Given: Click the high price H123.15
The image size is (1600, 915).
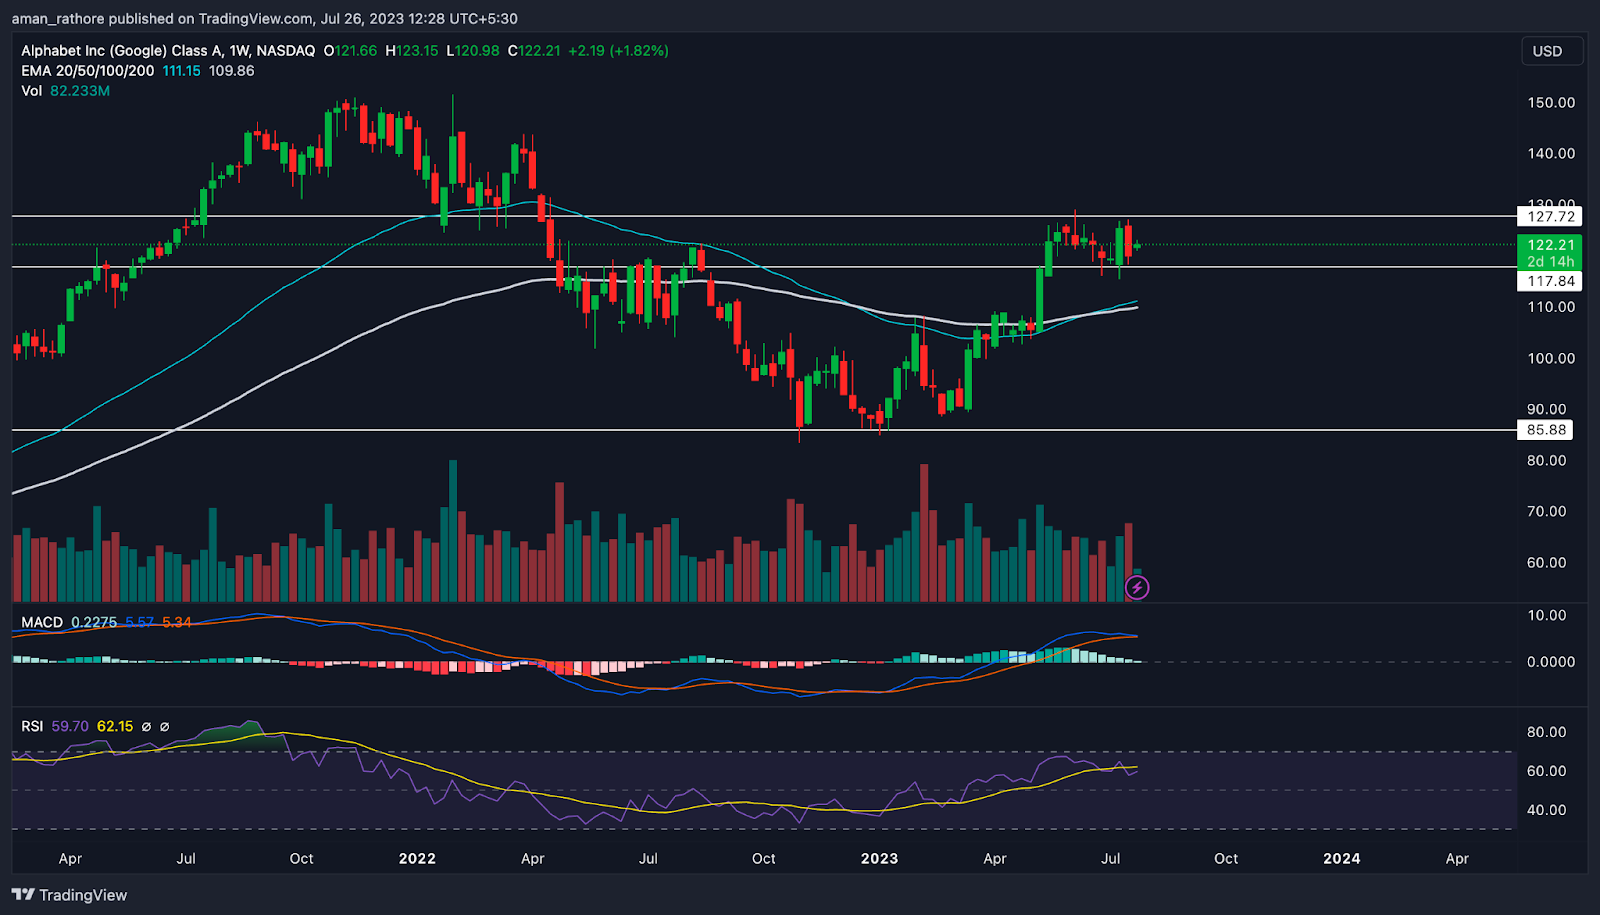Looking at the screenshot, I should click(412, 50).
